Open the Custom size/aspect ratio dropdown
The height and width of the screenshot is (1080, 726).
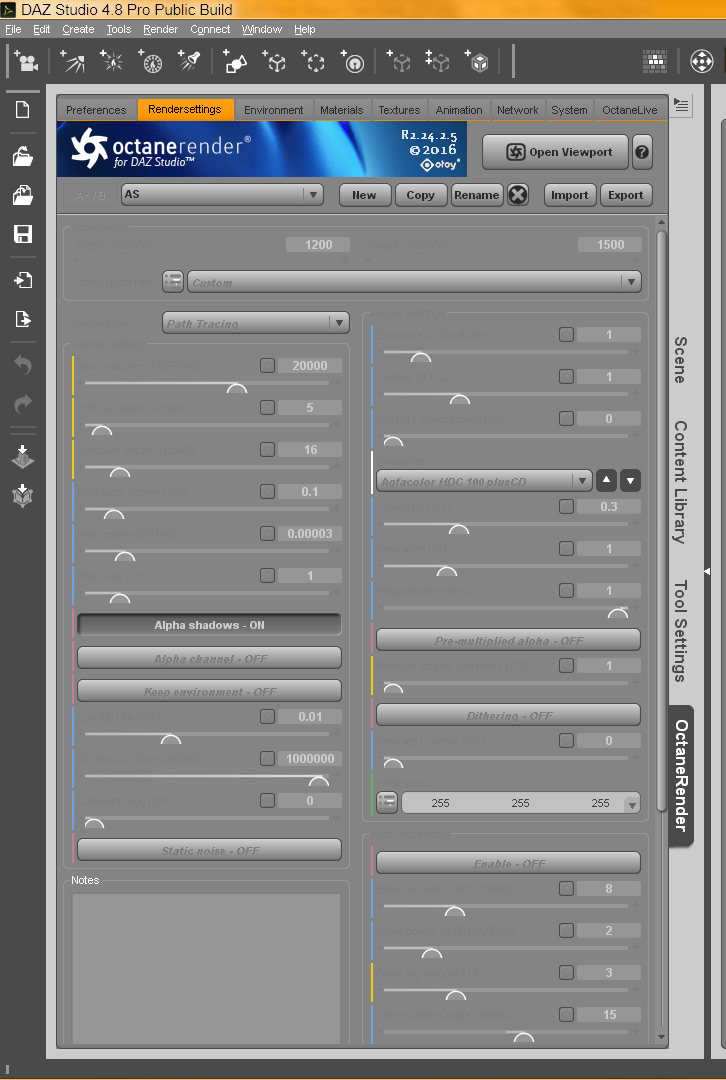click(415, 282)
